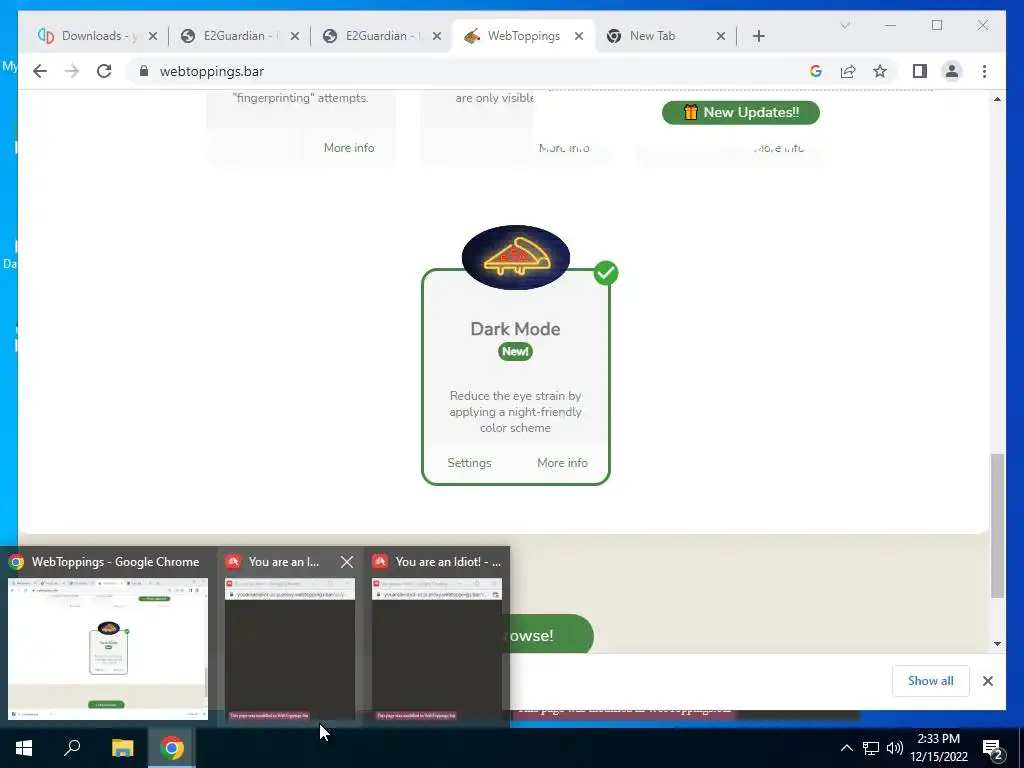Open the Google icon in address bar
This screenshot has width=1024, height=768.
click(816, 71)
